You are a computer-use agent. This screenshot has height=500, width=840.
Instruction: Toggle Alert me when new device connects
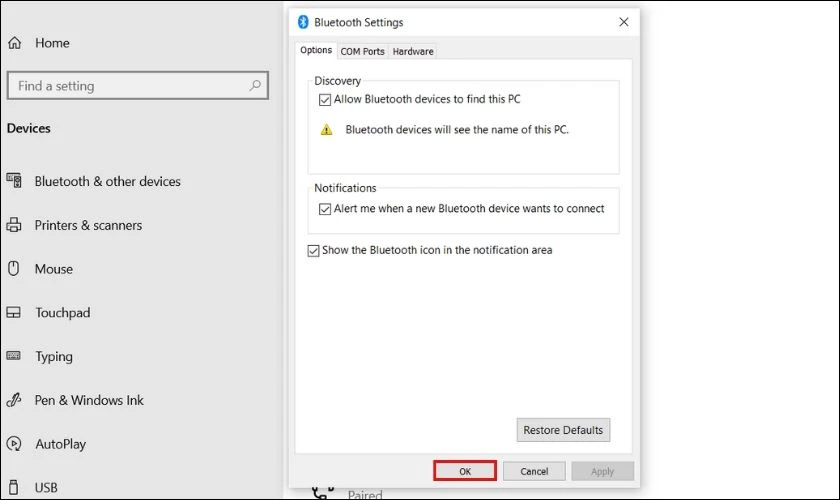click(x=325, y=209)
